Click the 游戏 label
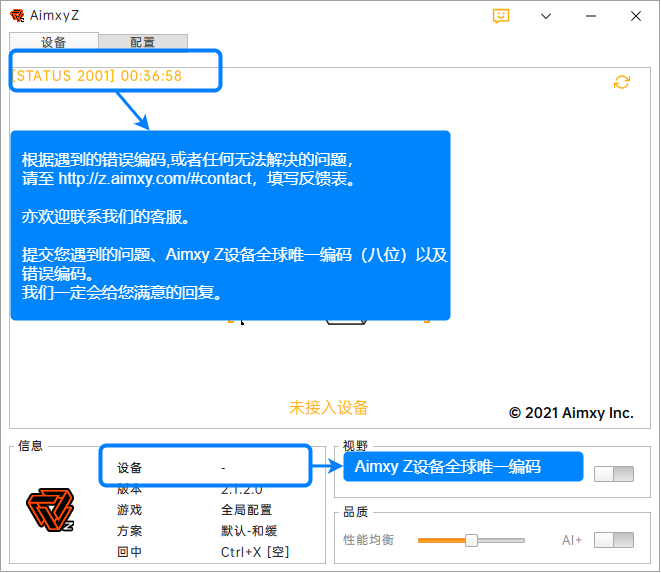Viewport: 661px width, 573px height. [x=129, y=510]
